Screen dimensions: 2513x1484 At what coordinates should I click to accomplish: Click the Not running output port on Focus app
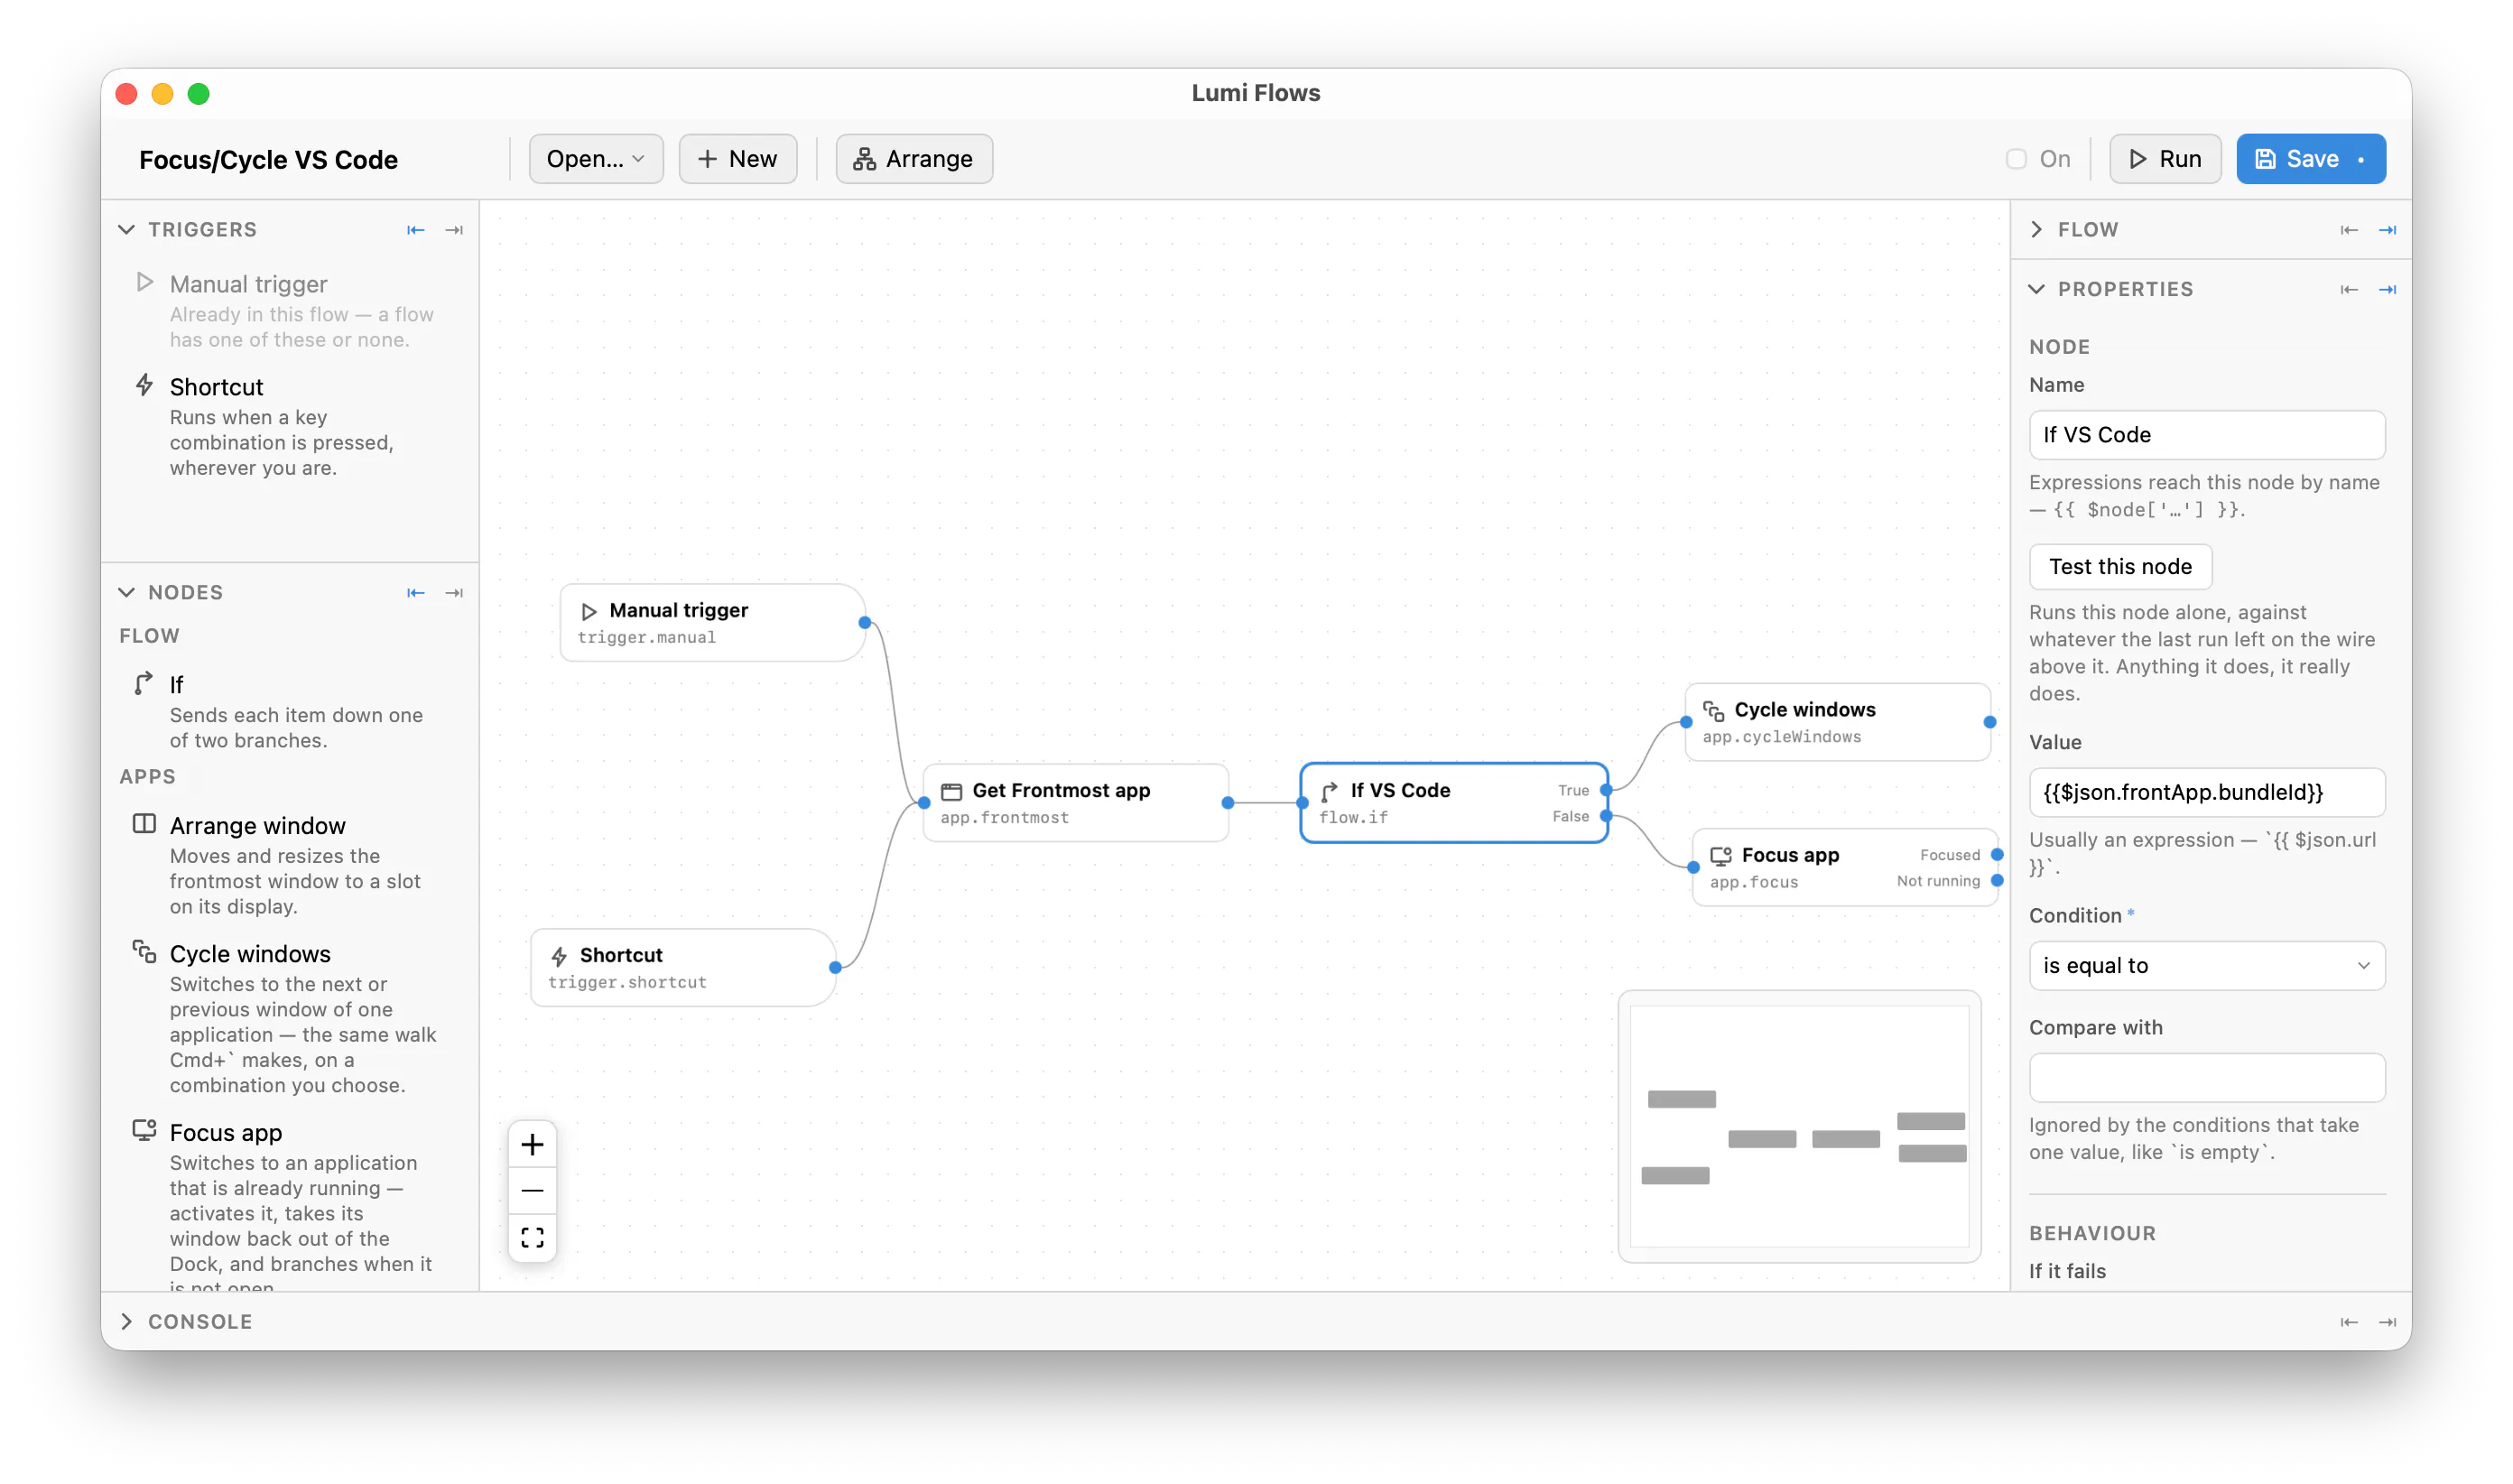pyautogui.click(x=1997, y=881)
